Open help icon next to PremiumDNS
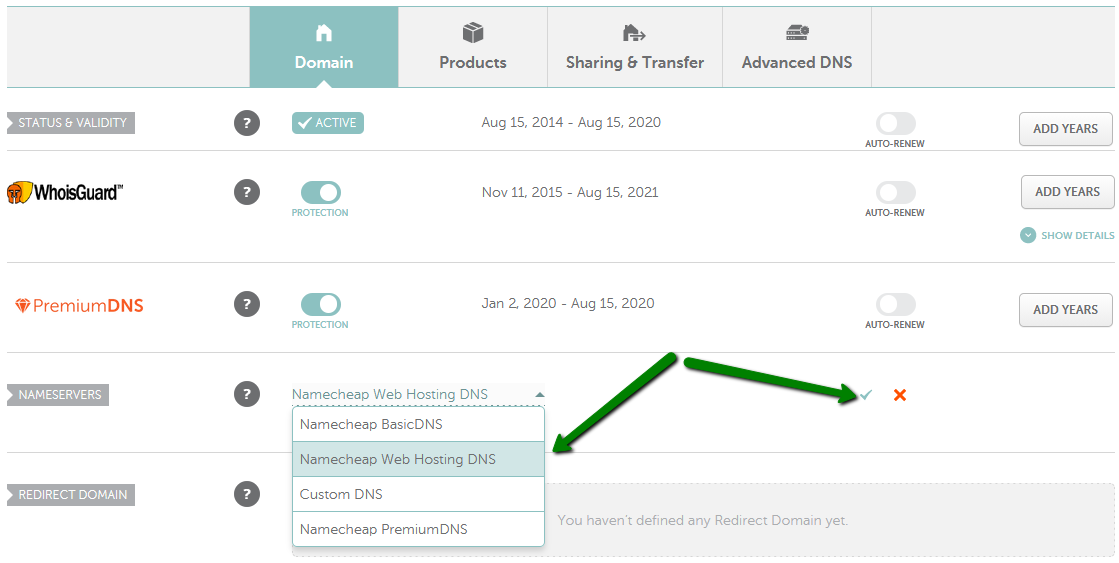Viewport: 1119px width, 563px height. point(247,304)
